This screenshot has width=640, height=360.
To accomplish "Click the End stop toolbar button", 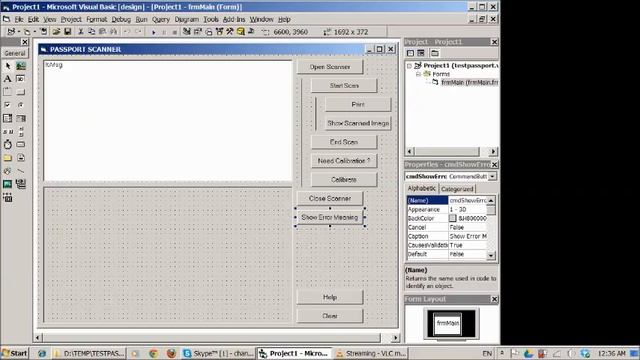I will [x=175, y=32].
